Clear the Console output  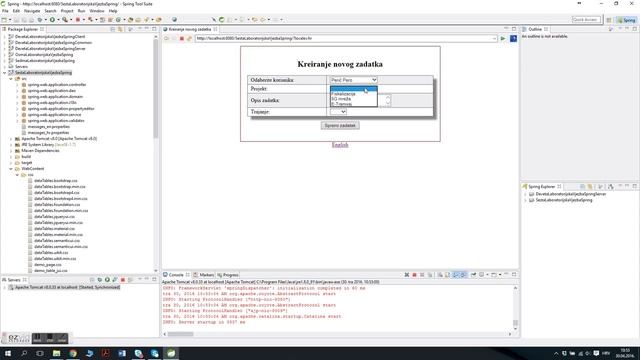(x=440, y=275)
